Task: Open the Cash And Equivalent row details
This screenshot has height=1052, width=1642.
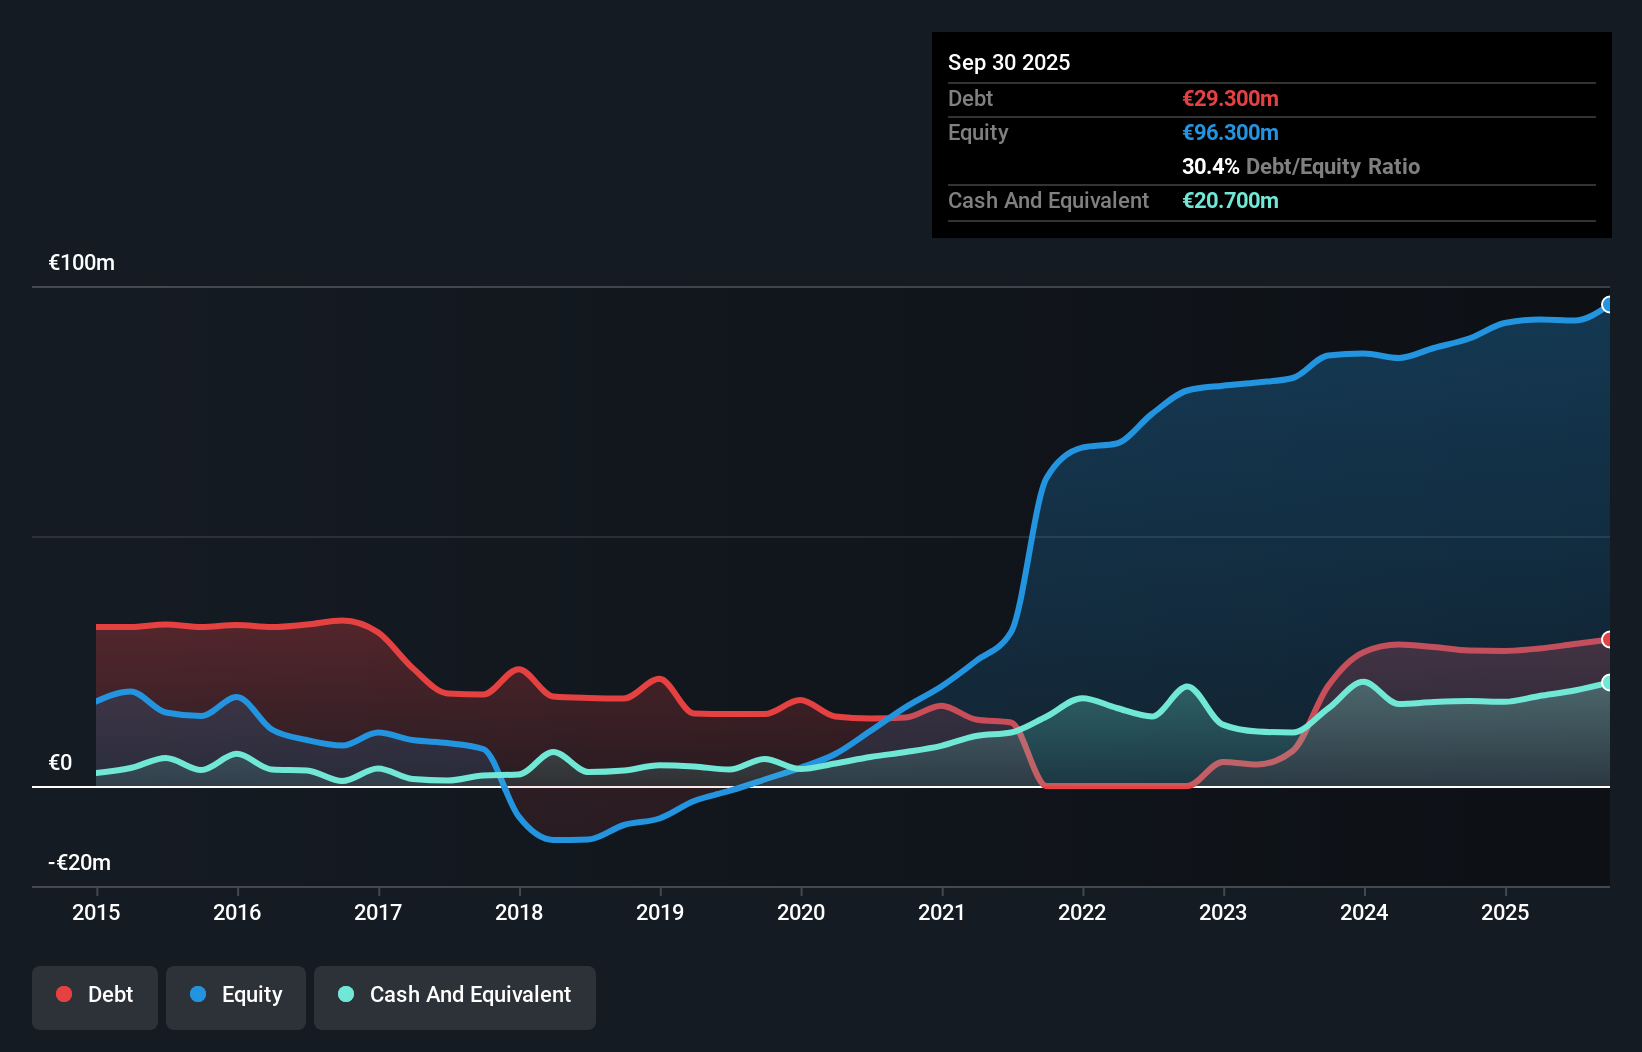Action: click(x=1048, y=200)
